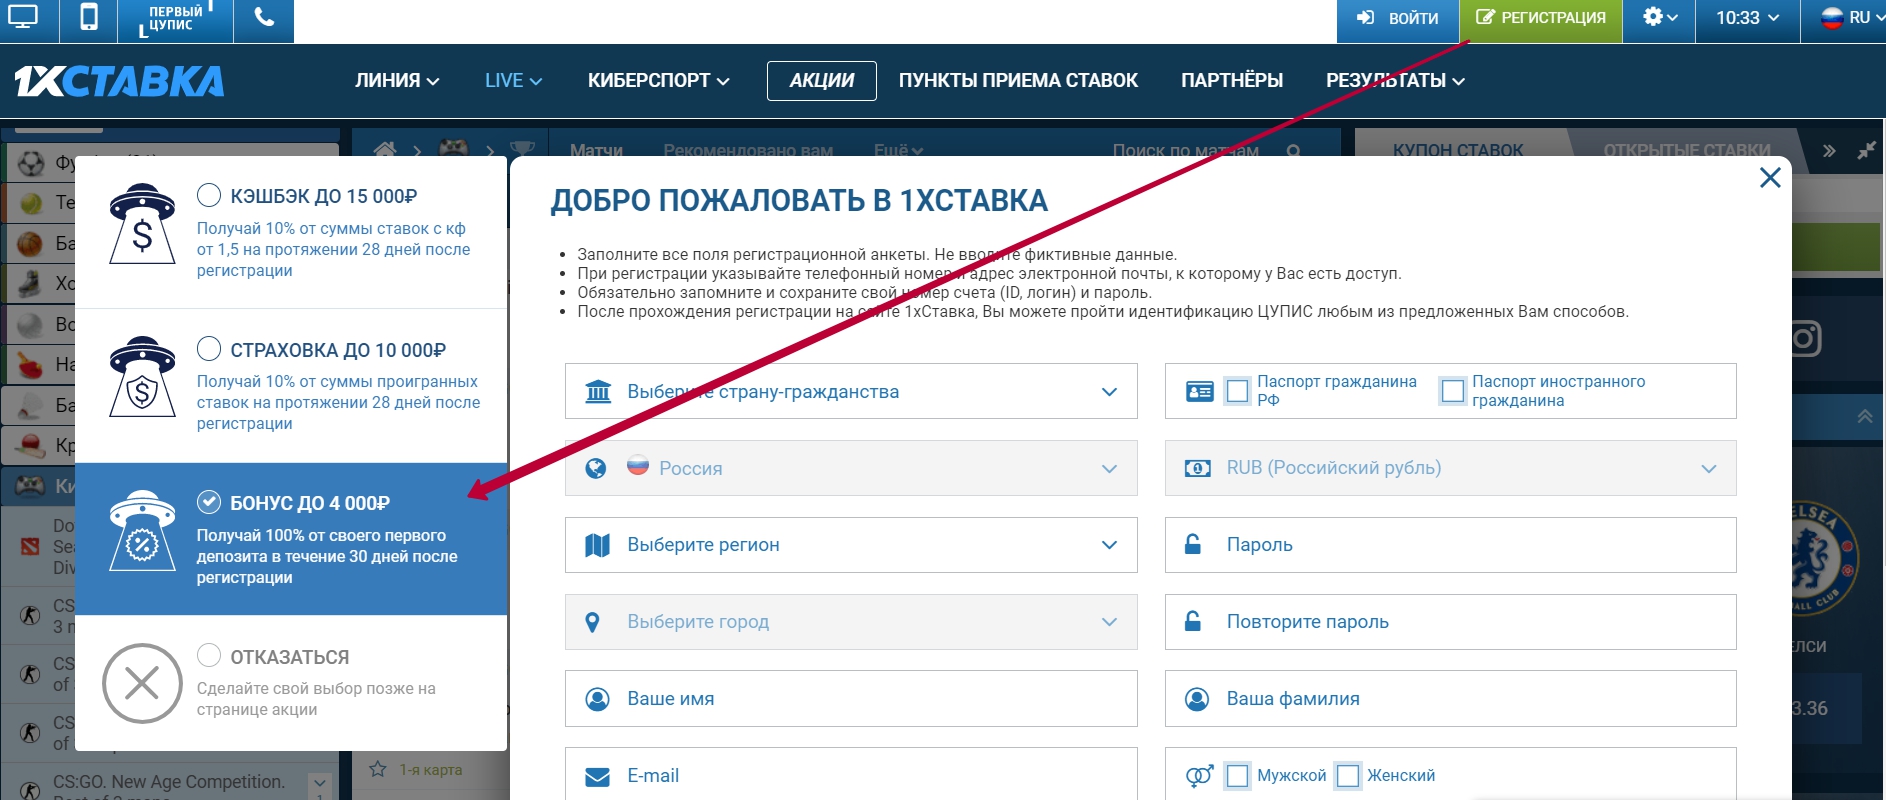This screenshot has height=800, width=1886.
Task: Click the Регистрация button
Action: (1541, 18)
